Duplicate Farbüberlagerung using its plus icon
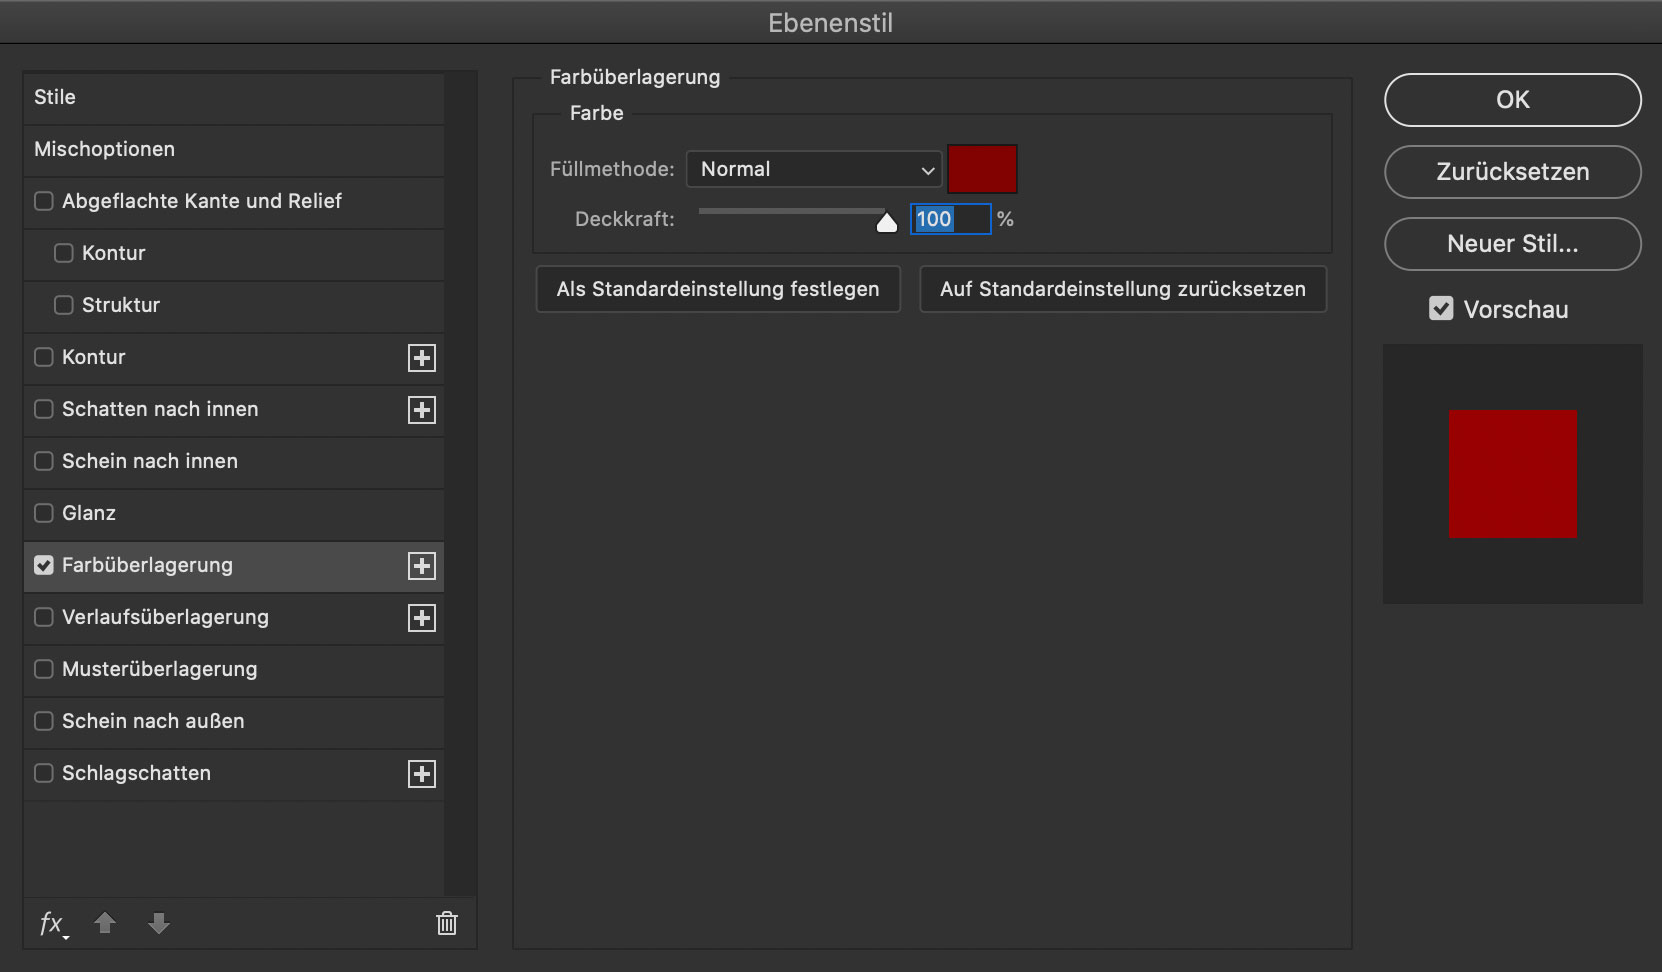 click(x=422, y=566)
